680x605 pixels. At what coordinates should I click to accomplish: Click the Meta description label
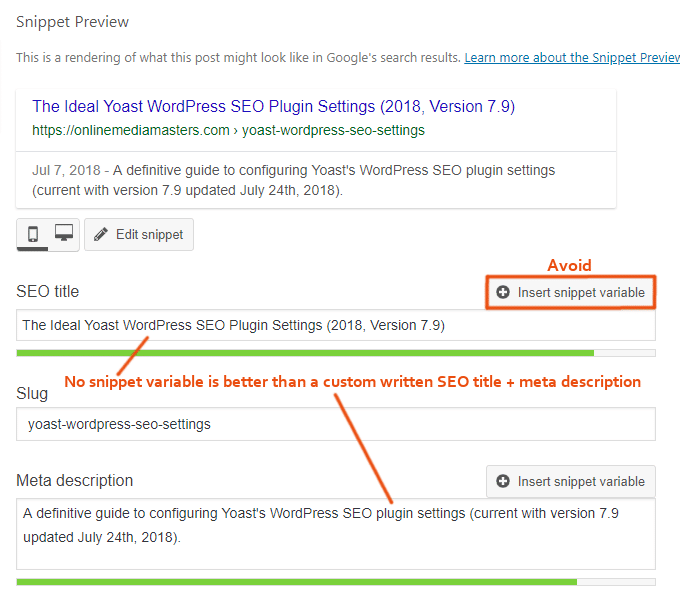(x=75, y=481)
